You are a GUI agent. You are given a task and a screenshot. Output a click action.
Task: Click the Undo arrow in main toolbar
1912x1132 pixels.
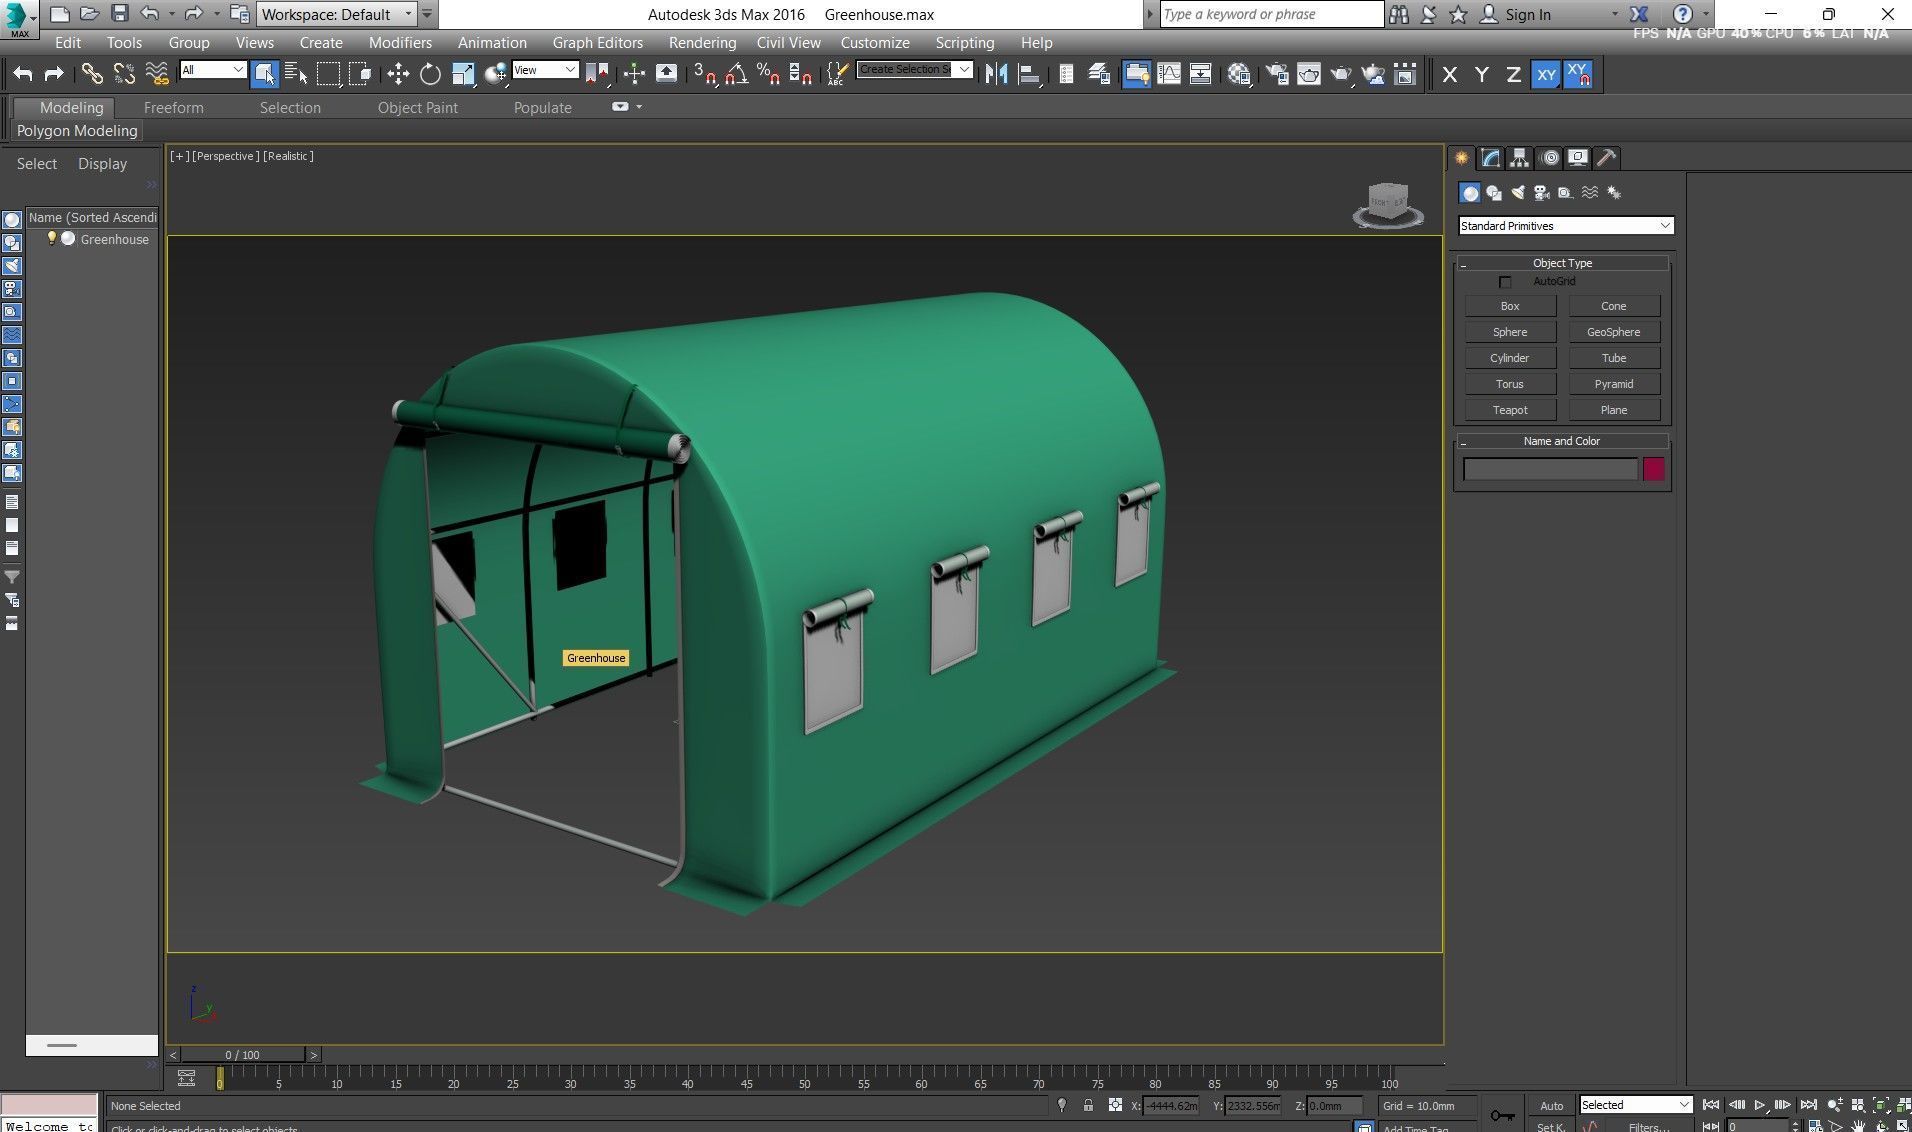tap(23, 74)
